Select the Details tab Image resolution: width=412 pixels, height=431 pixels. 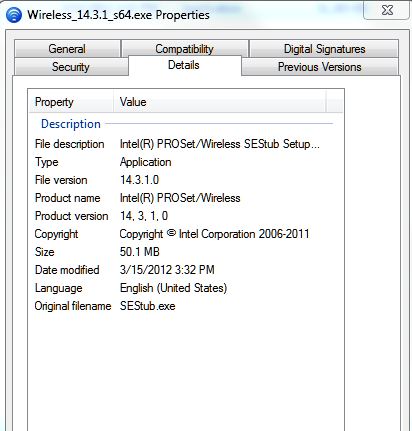click(184, 65)
